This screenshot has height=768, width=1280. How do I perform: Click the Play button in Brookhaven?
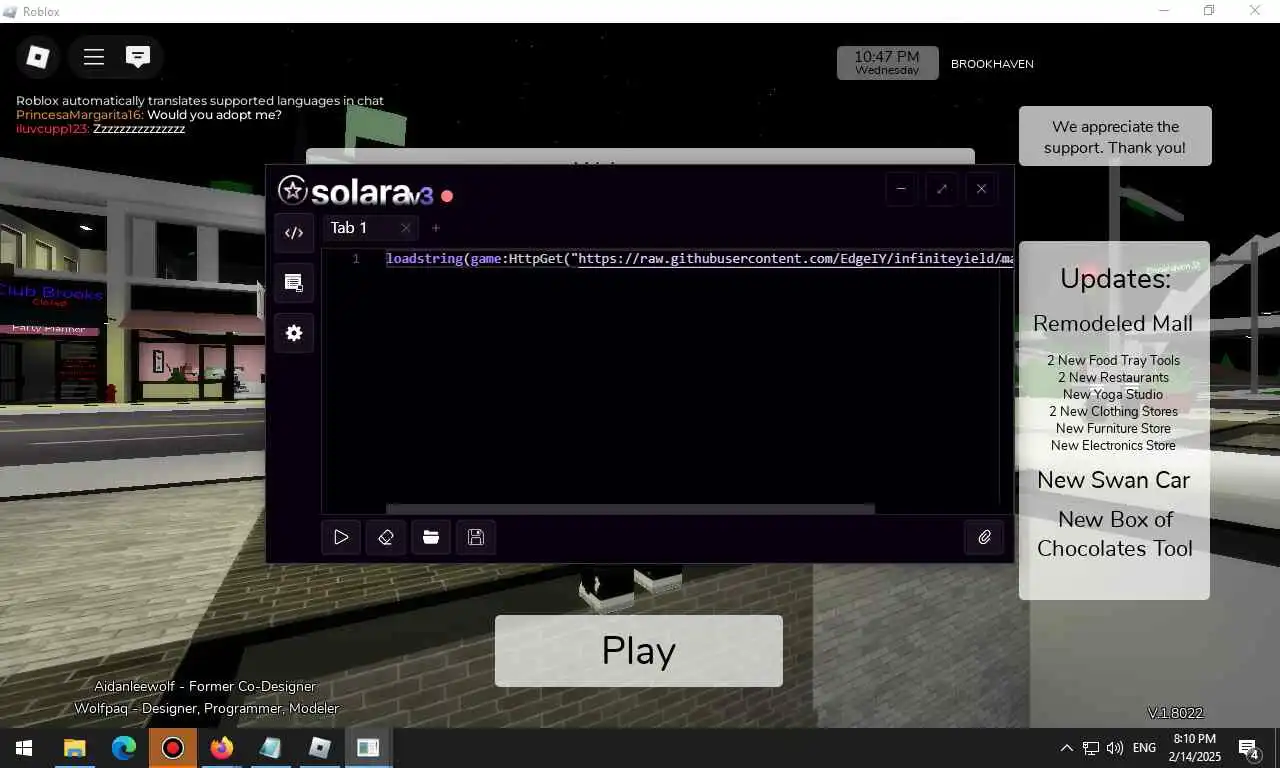[638, 651]
